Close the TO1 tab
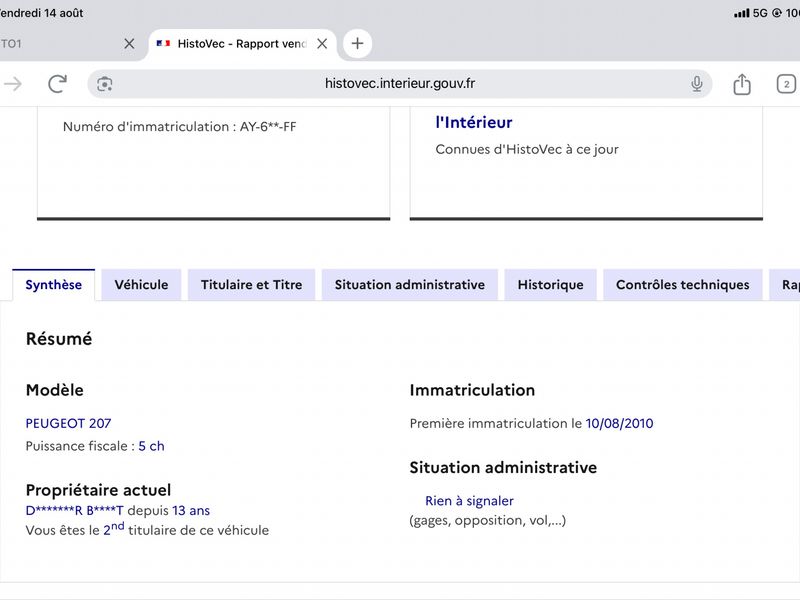The height and width of the screenshot is (600, 800). point(129,44)
